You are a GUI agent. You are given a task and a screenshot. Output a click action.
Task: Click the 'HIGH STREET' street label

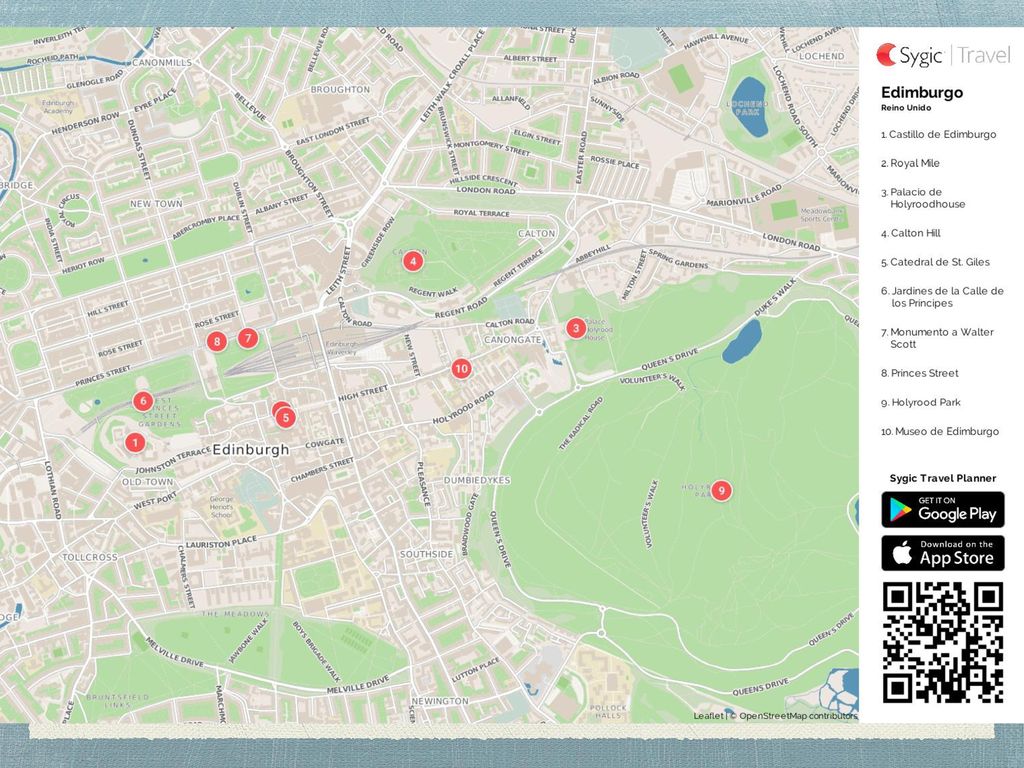point(363,393)
